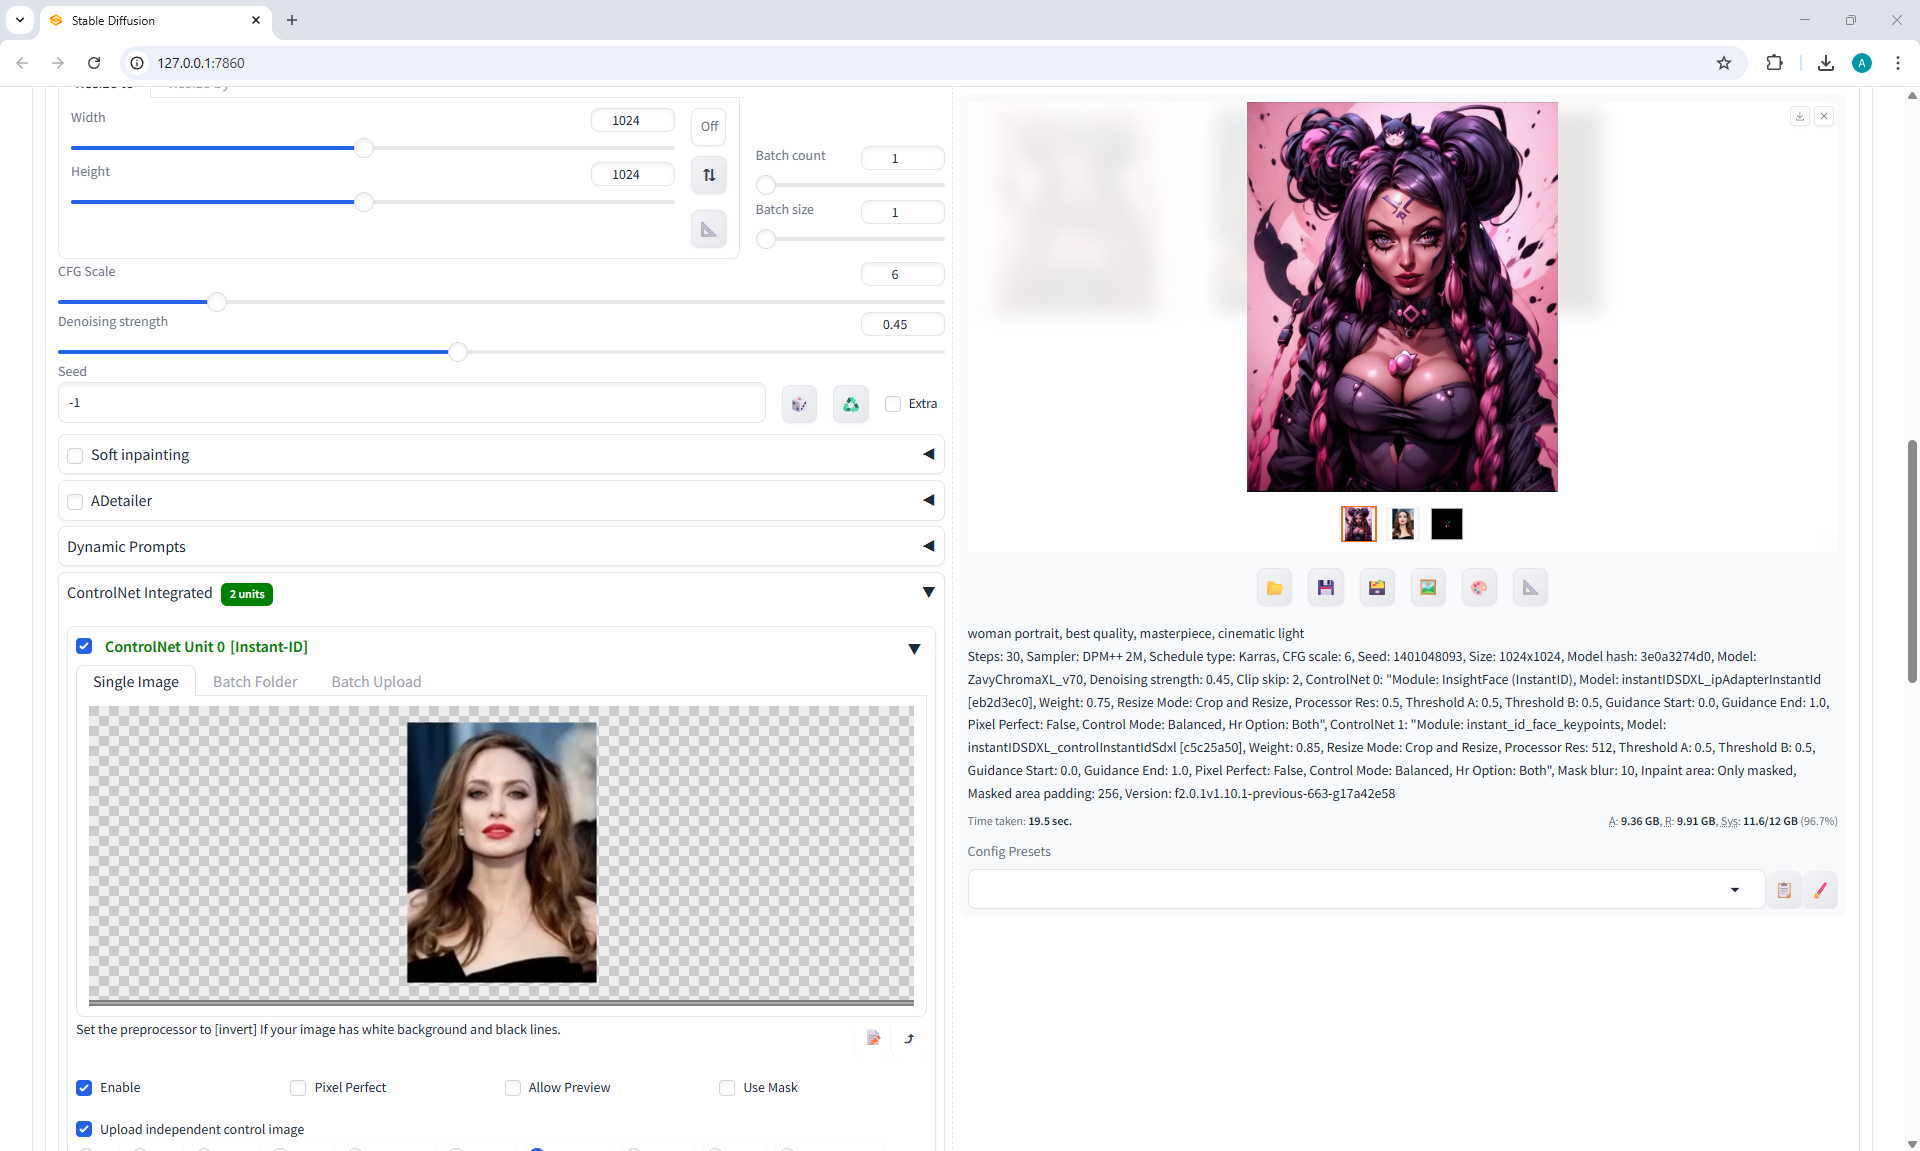
Task: Click the clipboard icon beside Config Presets
Action: (x=1783, y=890)
